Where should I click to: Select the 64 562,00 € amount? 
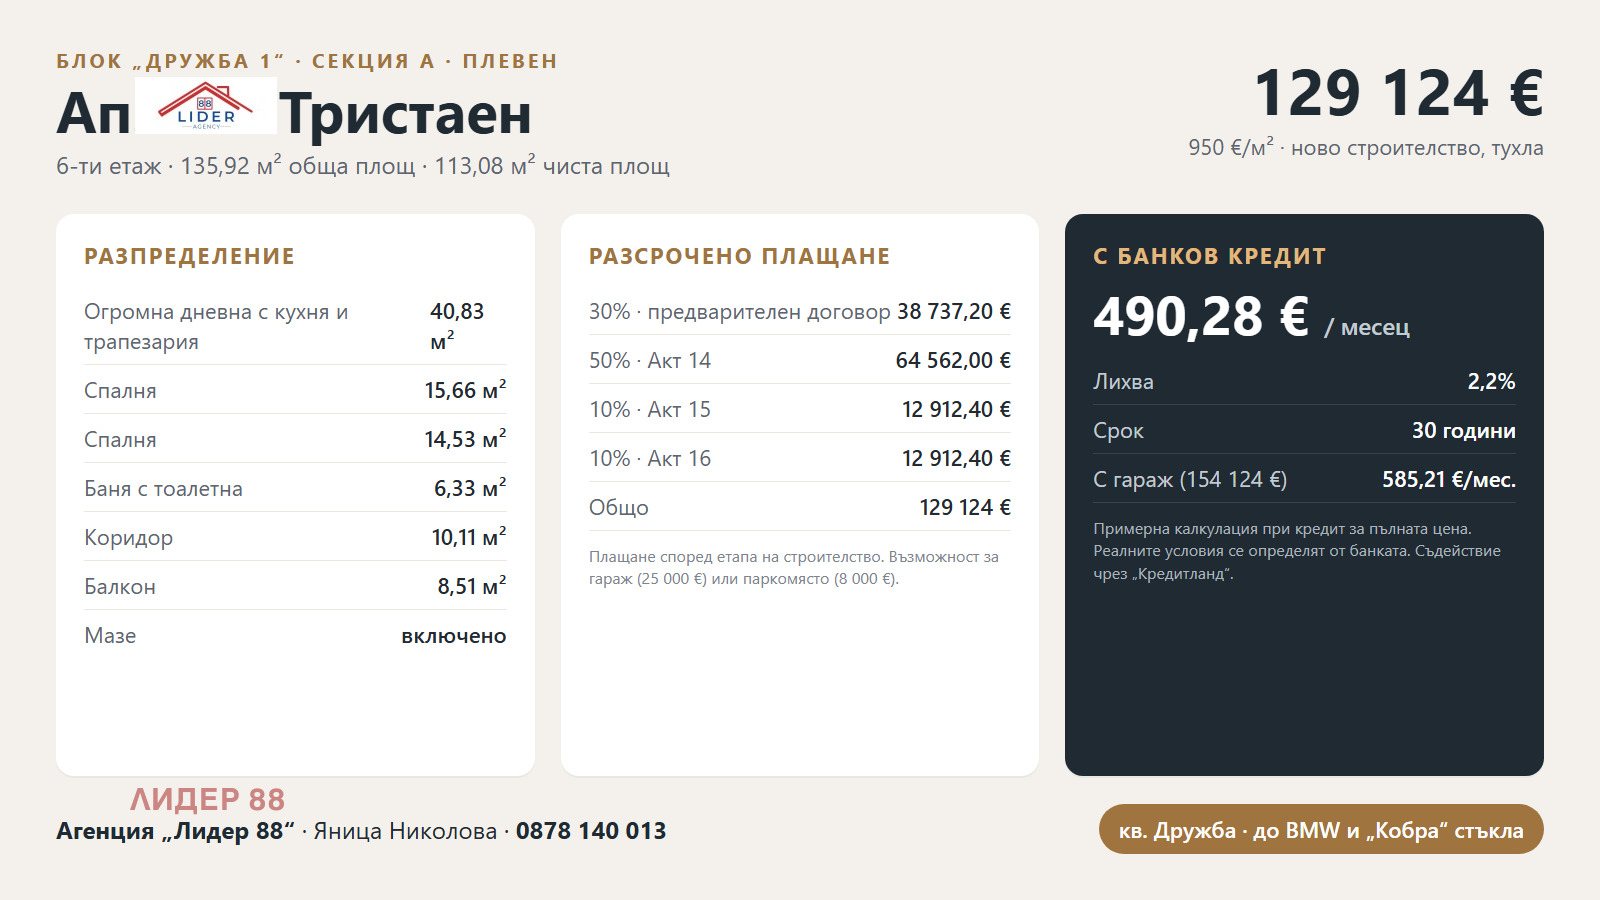tap(953, 360)
